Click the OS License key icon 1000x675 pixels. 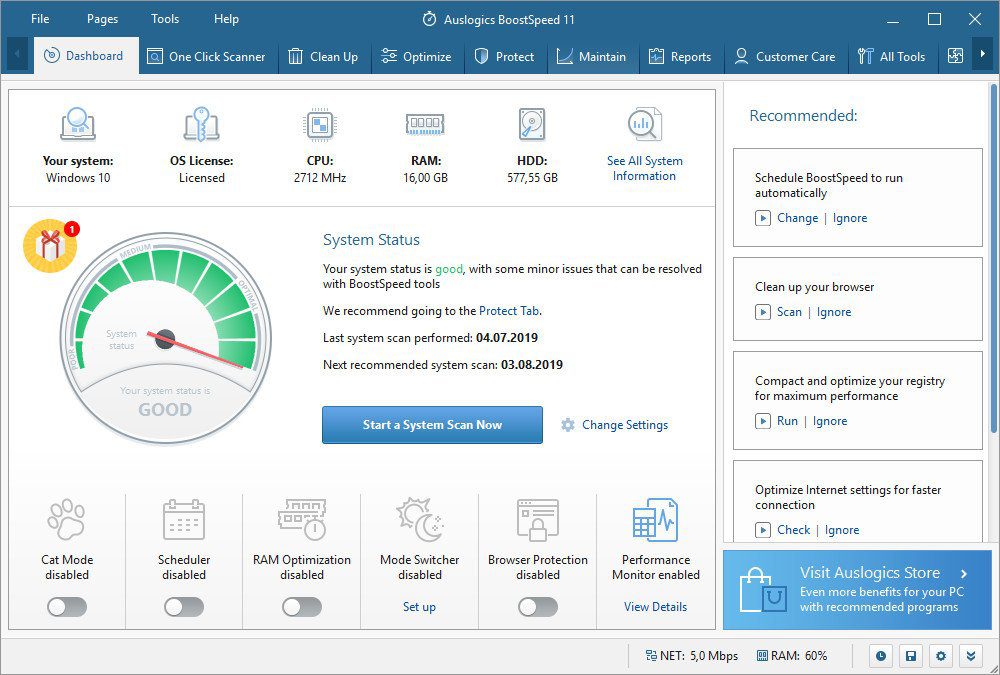202,123
